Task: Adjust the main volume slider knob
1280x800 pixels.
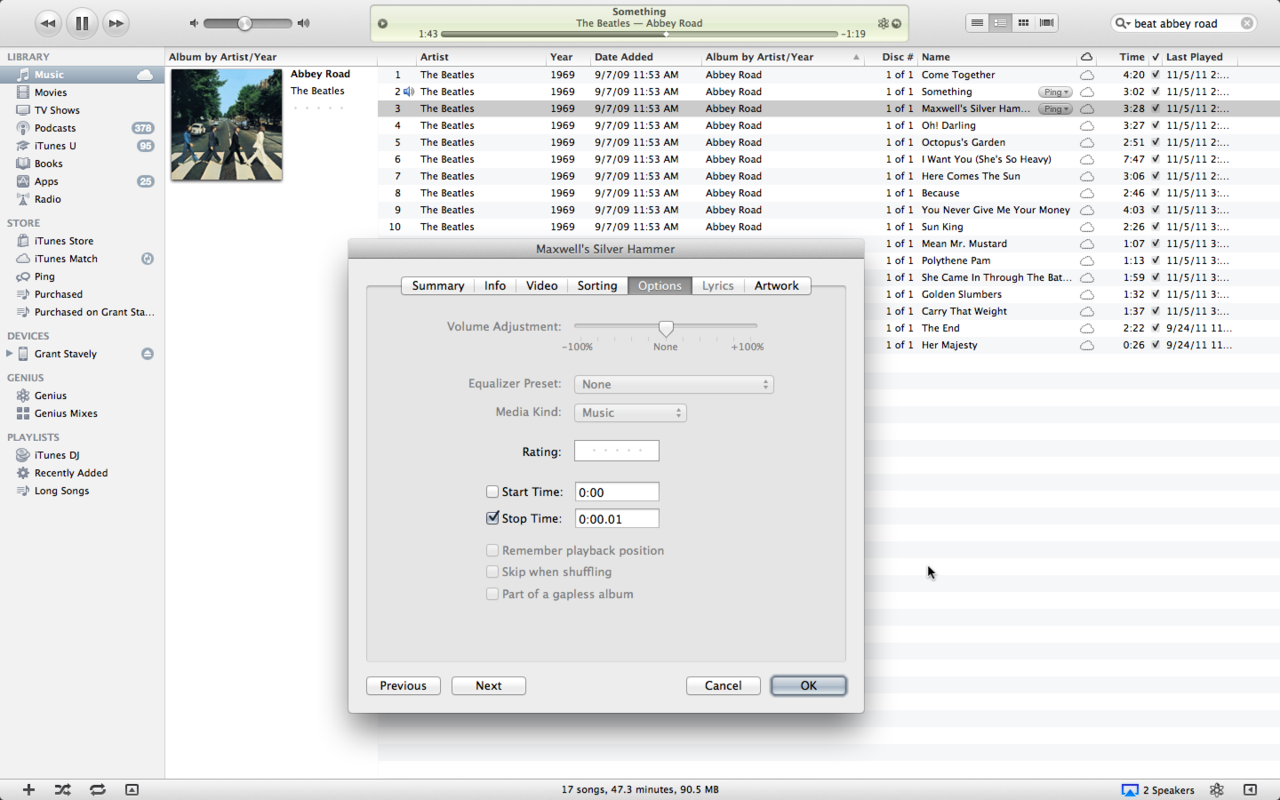Action: coord(244,23)
